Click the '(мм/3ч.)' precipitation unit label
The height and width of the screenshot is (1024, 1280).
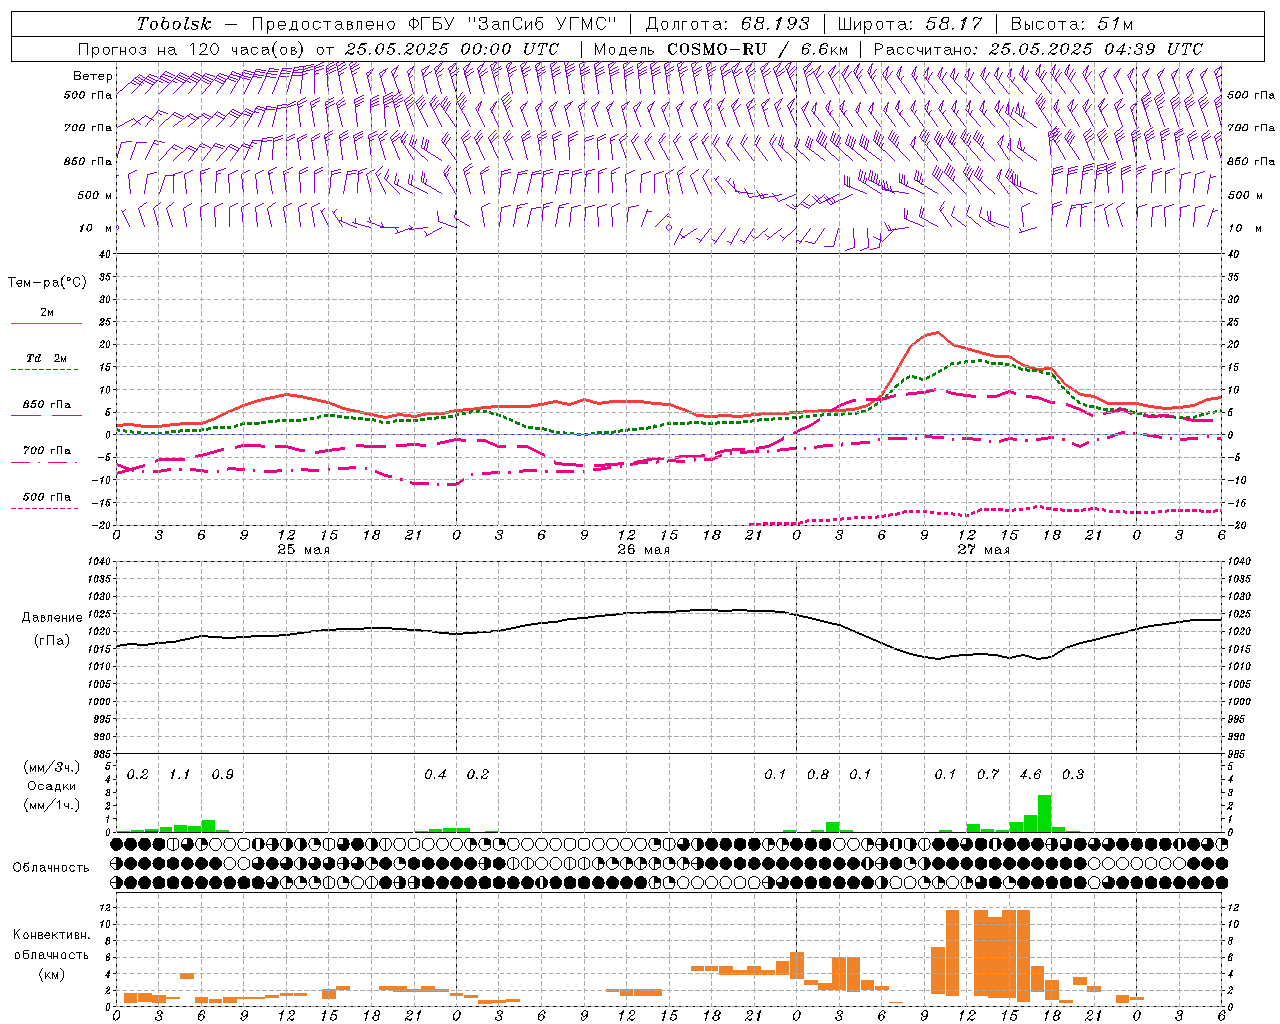click(x=51, y=767)
